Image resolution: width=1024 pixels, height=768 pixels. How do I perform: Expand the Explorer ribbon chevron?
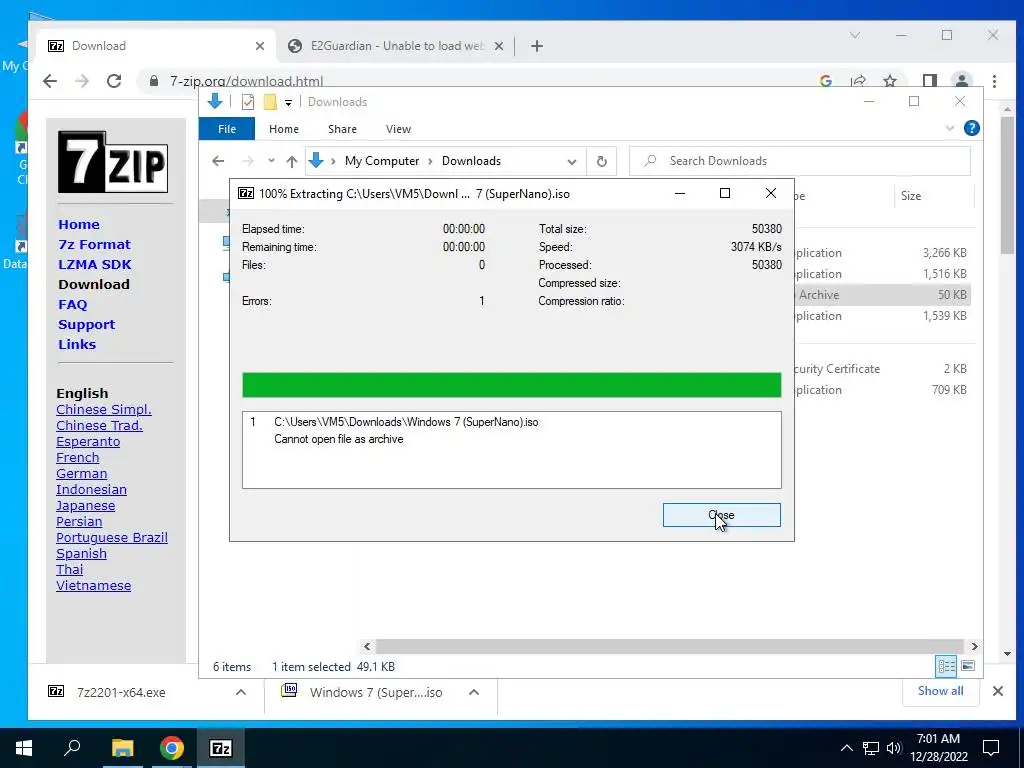(x=950, y=128)
